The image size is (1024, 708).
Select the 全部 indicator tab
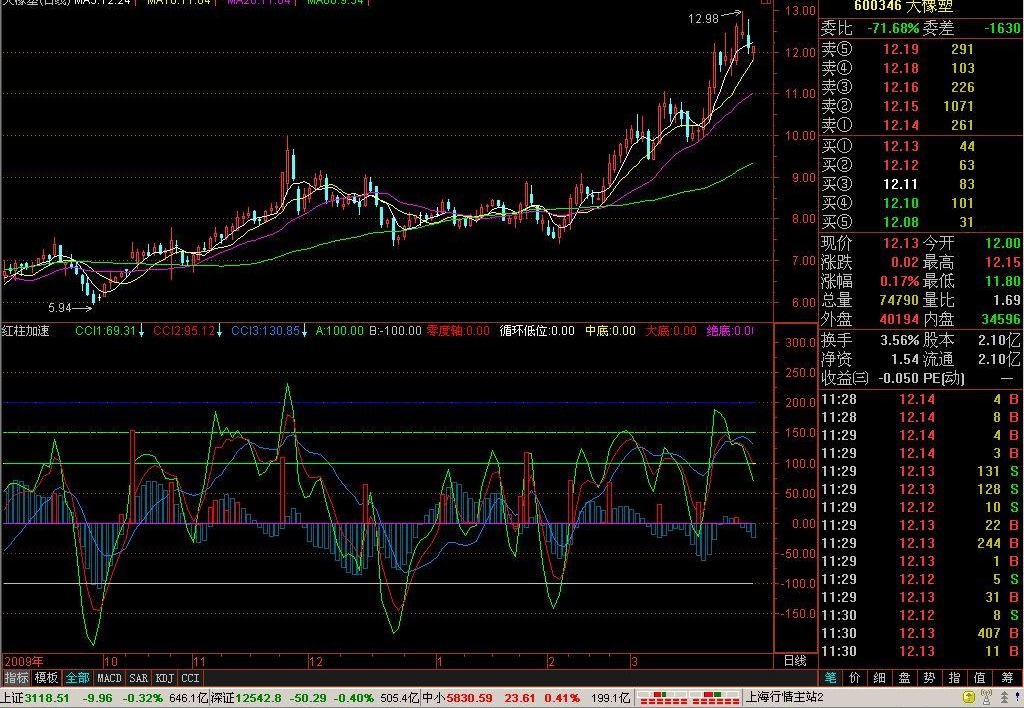[x=77, y=678]
